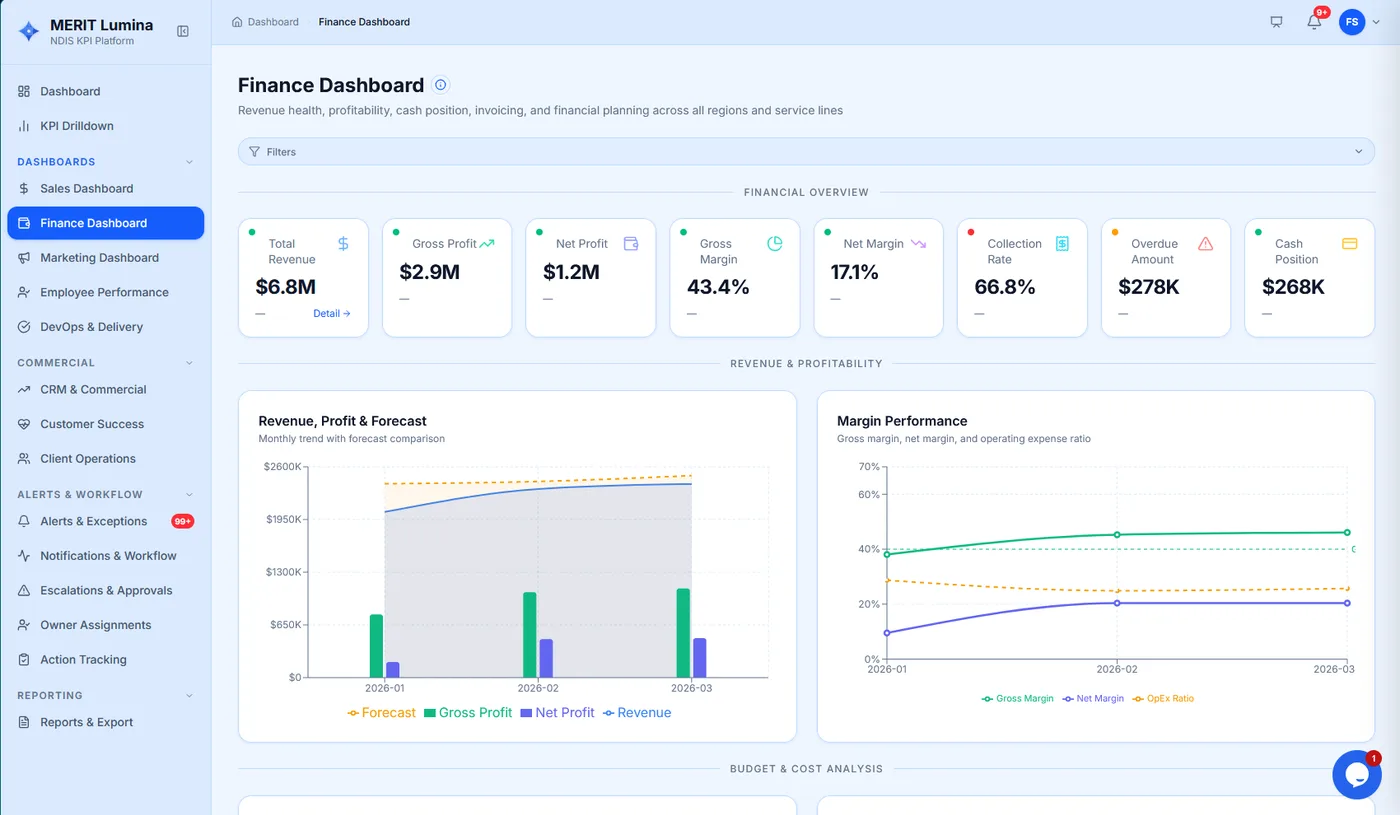Viewport: 1400px width, 815px height.
Task: Go to Employee Performance page
Action: pyautogui.click(x=105, y=292)
